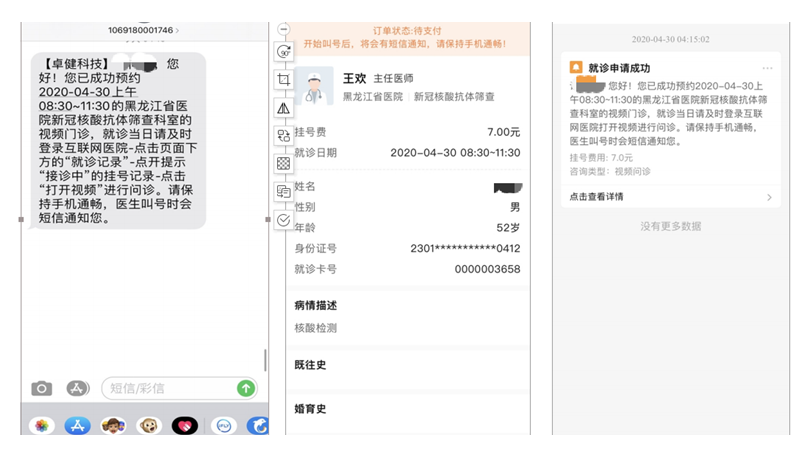Select the crop tool

coord(283,80)
